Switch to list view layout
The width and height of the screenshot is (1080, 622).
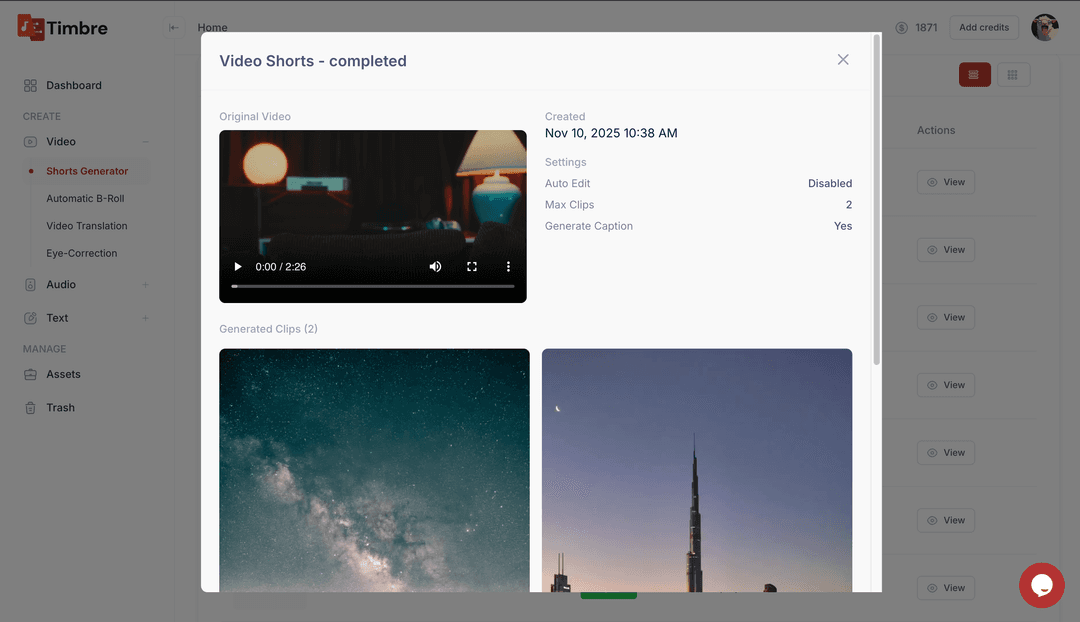(x=974, y=75)
